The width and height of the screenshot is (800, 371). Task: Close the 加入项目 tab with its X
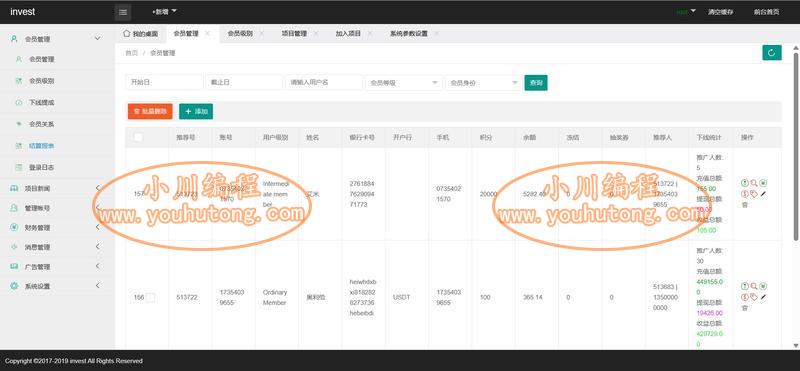pyautogui.click(x=370, y=33)
